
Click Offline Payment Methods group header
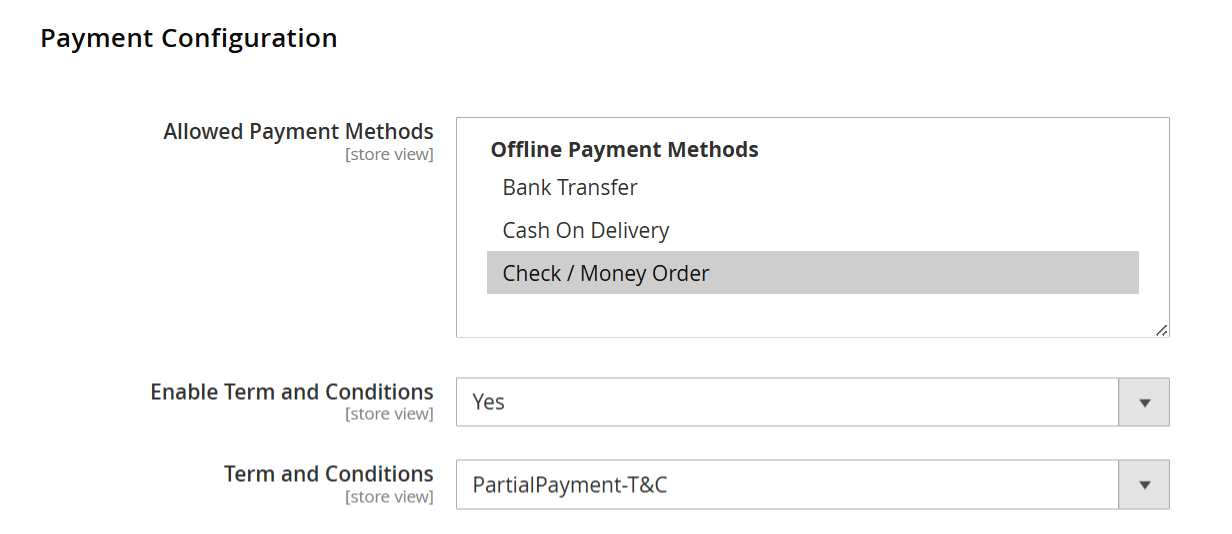pos(624,150)
